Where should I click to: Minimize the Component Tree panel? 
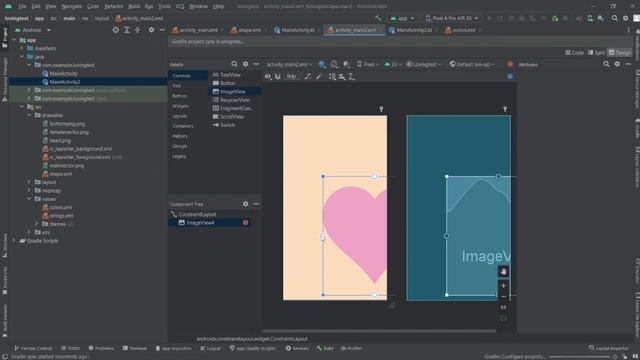[x=256, y=204]
